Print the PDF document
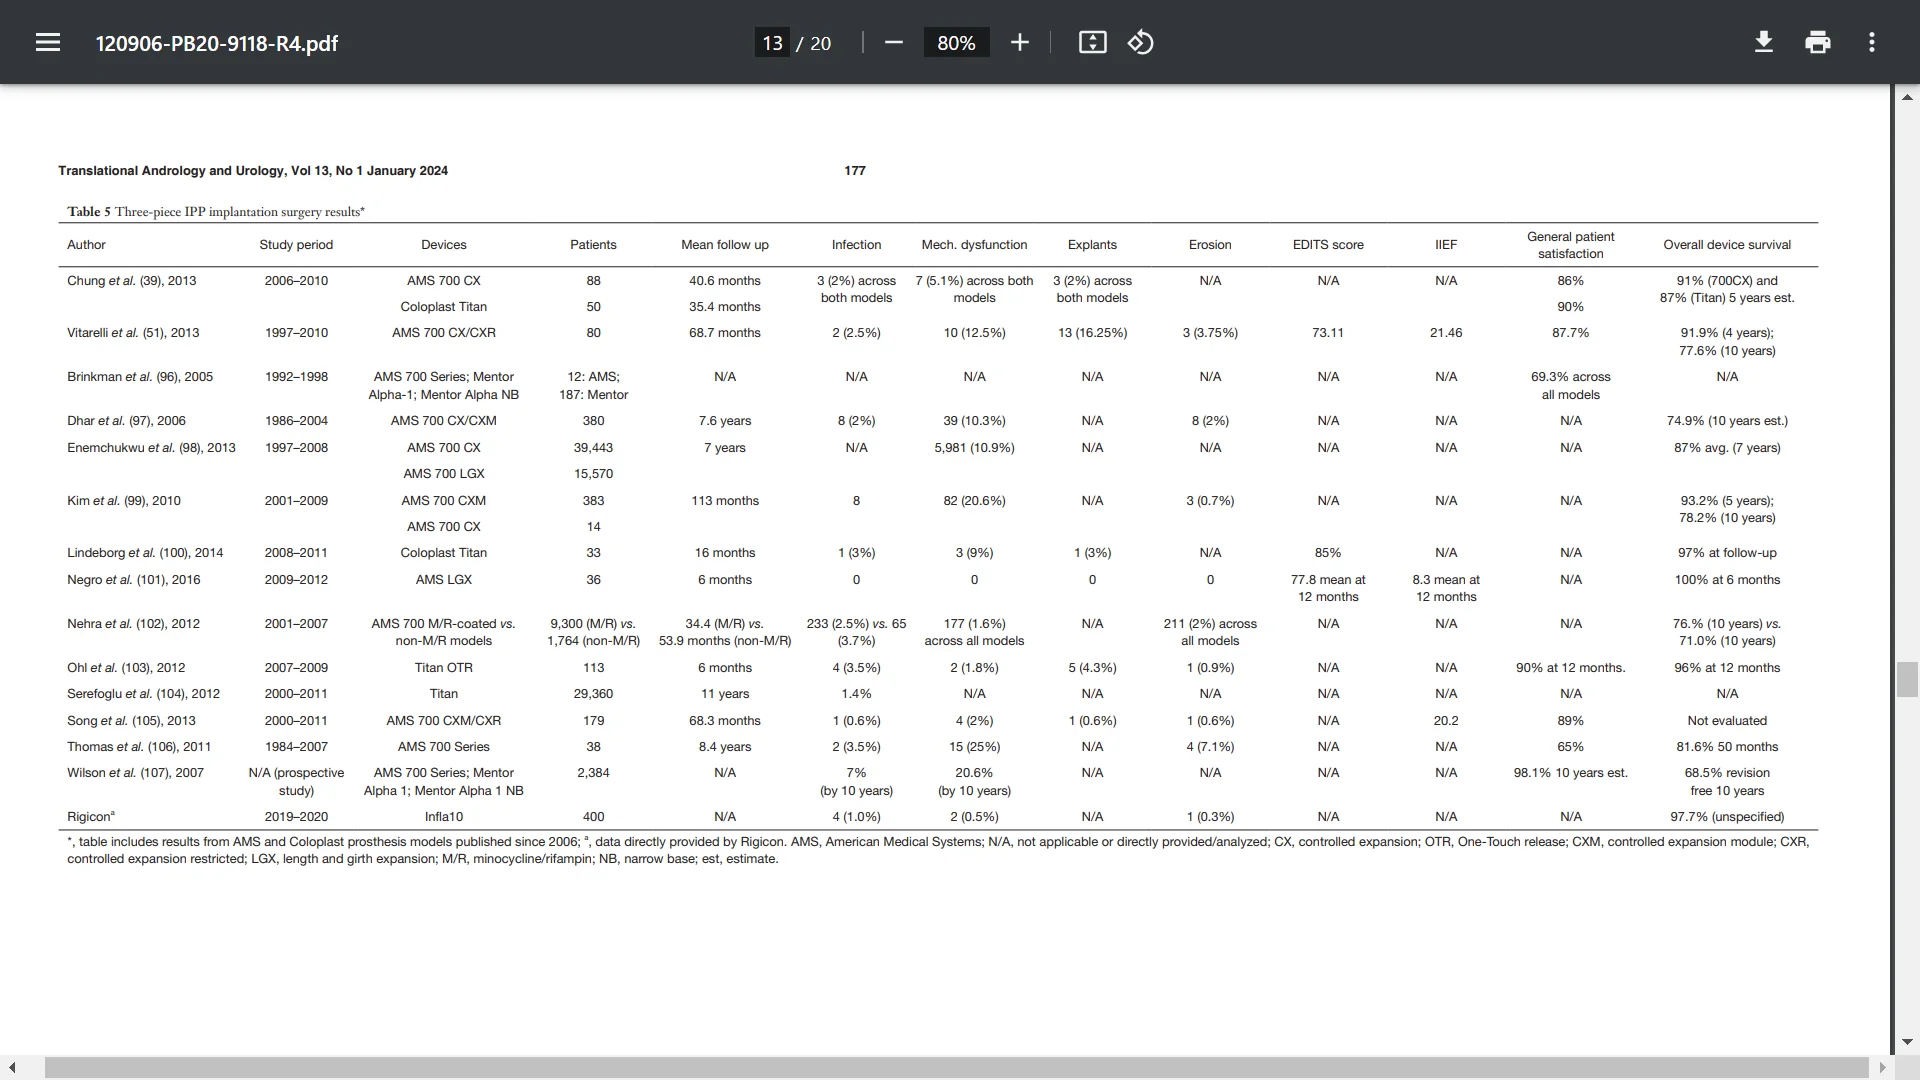This screenshot has width=1920, height=1080. coord(1818,42)
